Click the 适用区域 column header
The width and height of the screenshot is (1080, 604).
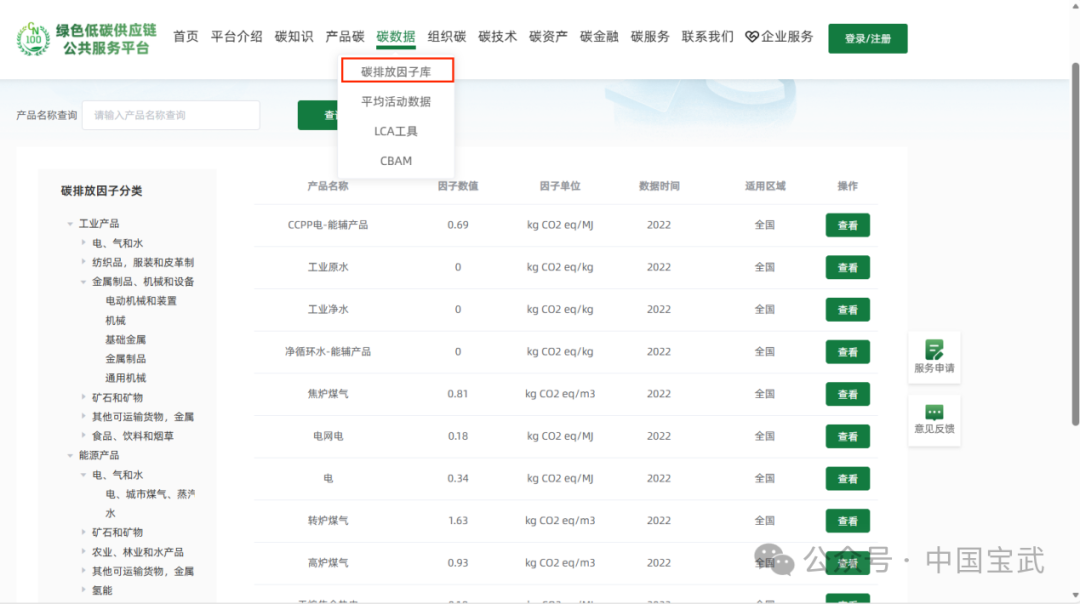(765, 186)
